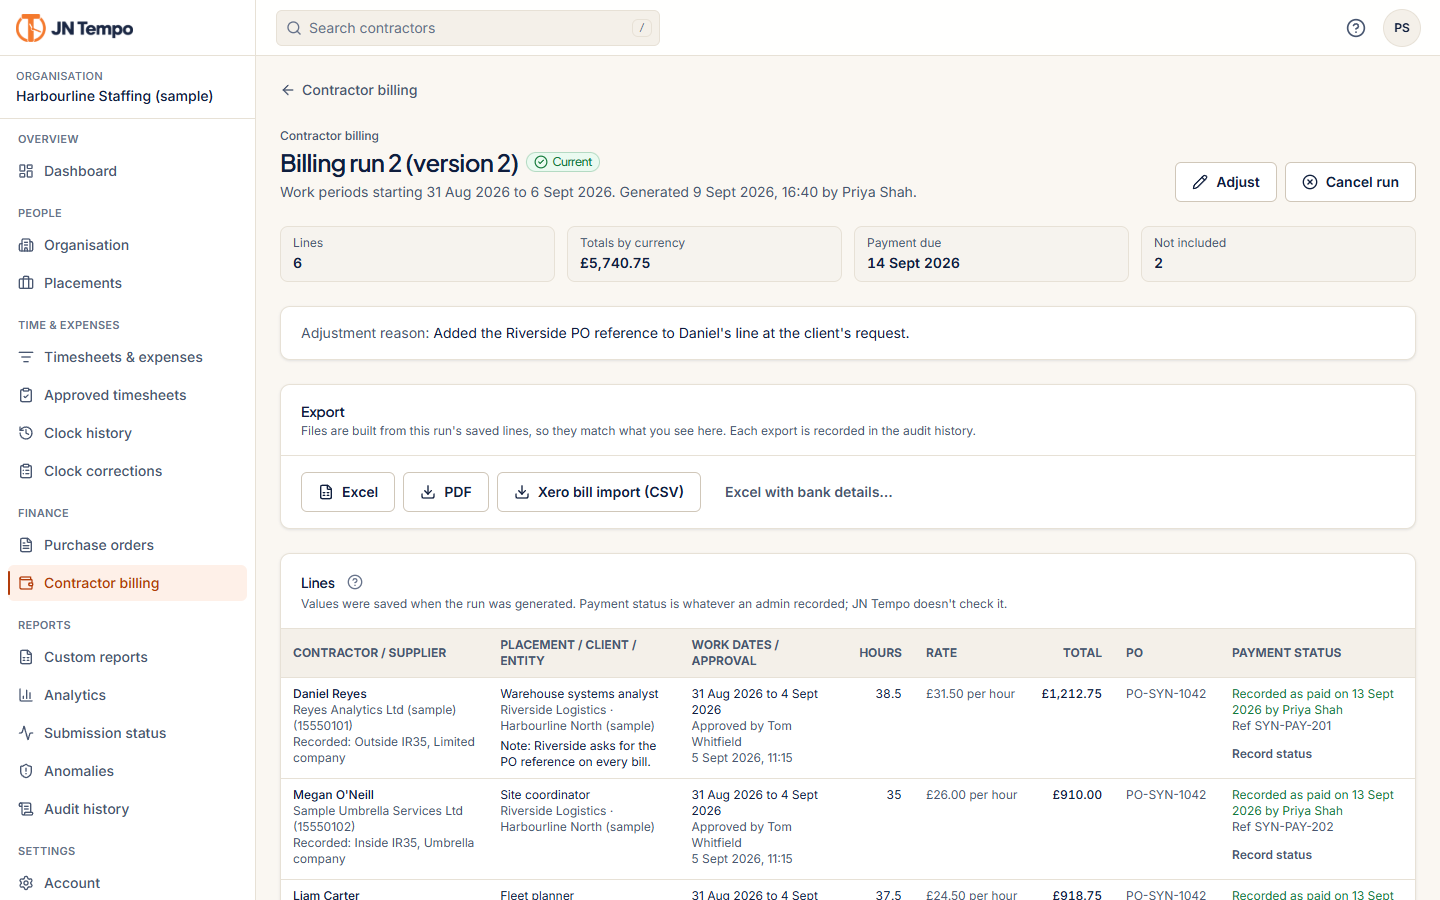This screenshot has height=900, width=1440.
Task: Click the 35 hours cell
Action: [894, 795]
